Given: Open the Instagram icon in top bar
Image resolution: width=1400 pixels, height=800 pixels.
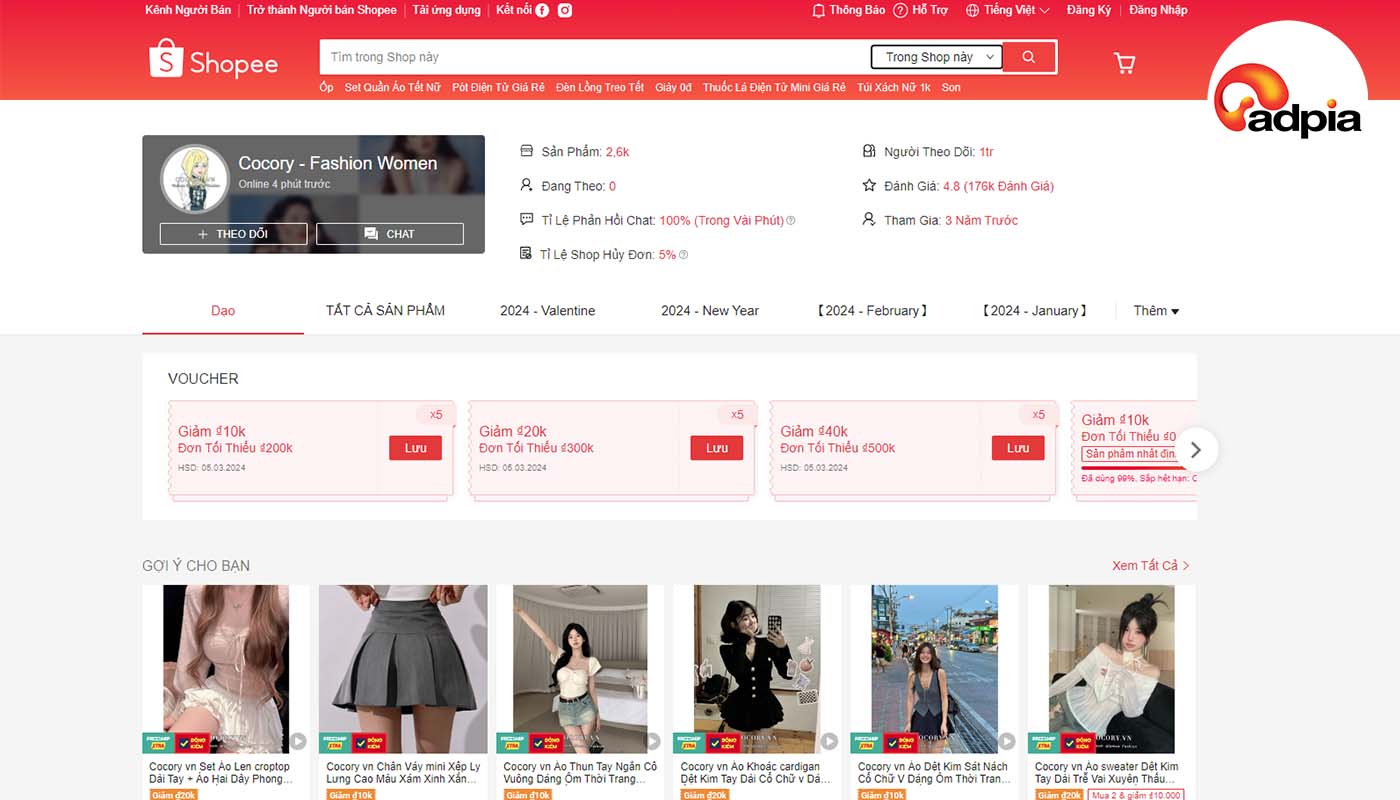Looking at the screenshot, I should point(565,10).
